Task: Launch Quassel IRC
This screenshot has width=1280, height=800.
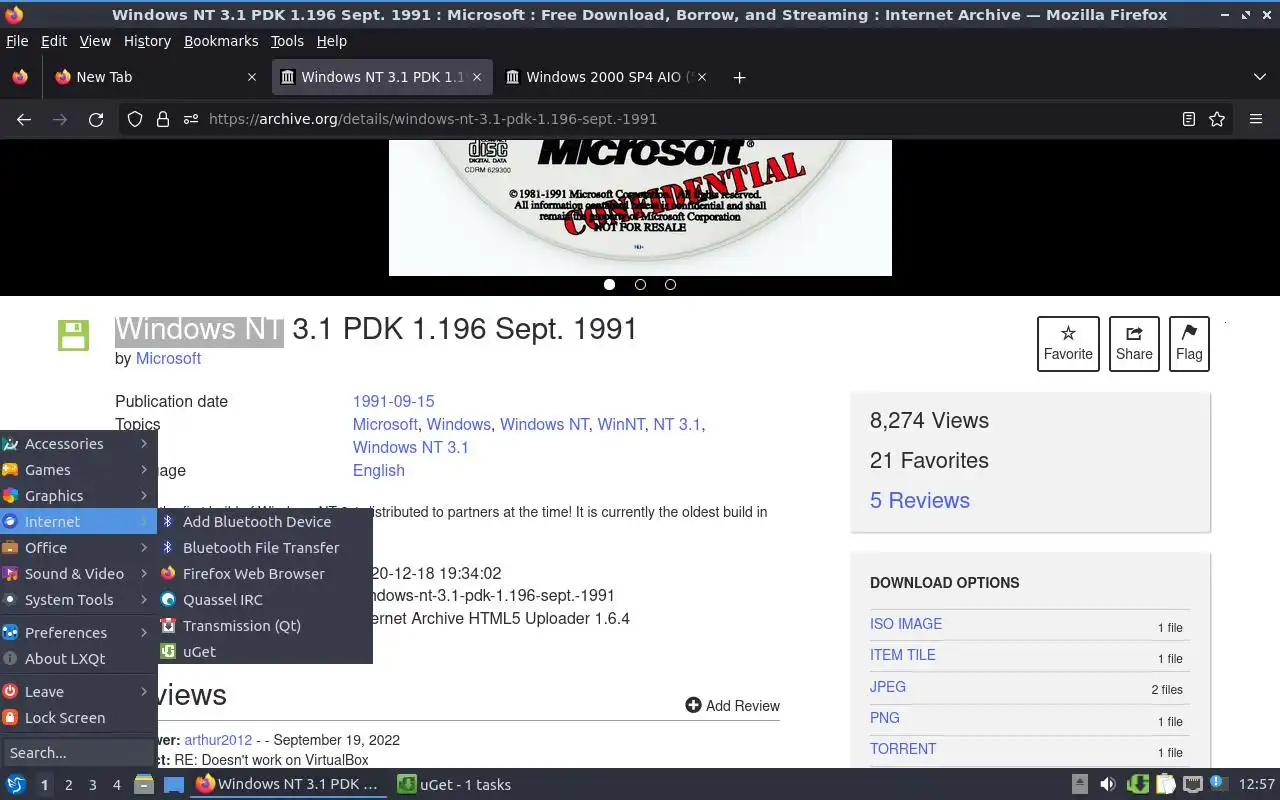Action: pos(265,600)
